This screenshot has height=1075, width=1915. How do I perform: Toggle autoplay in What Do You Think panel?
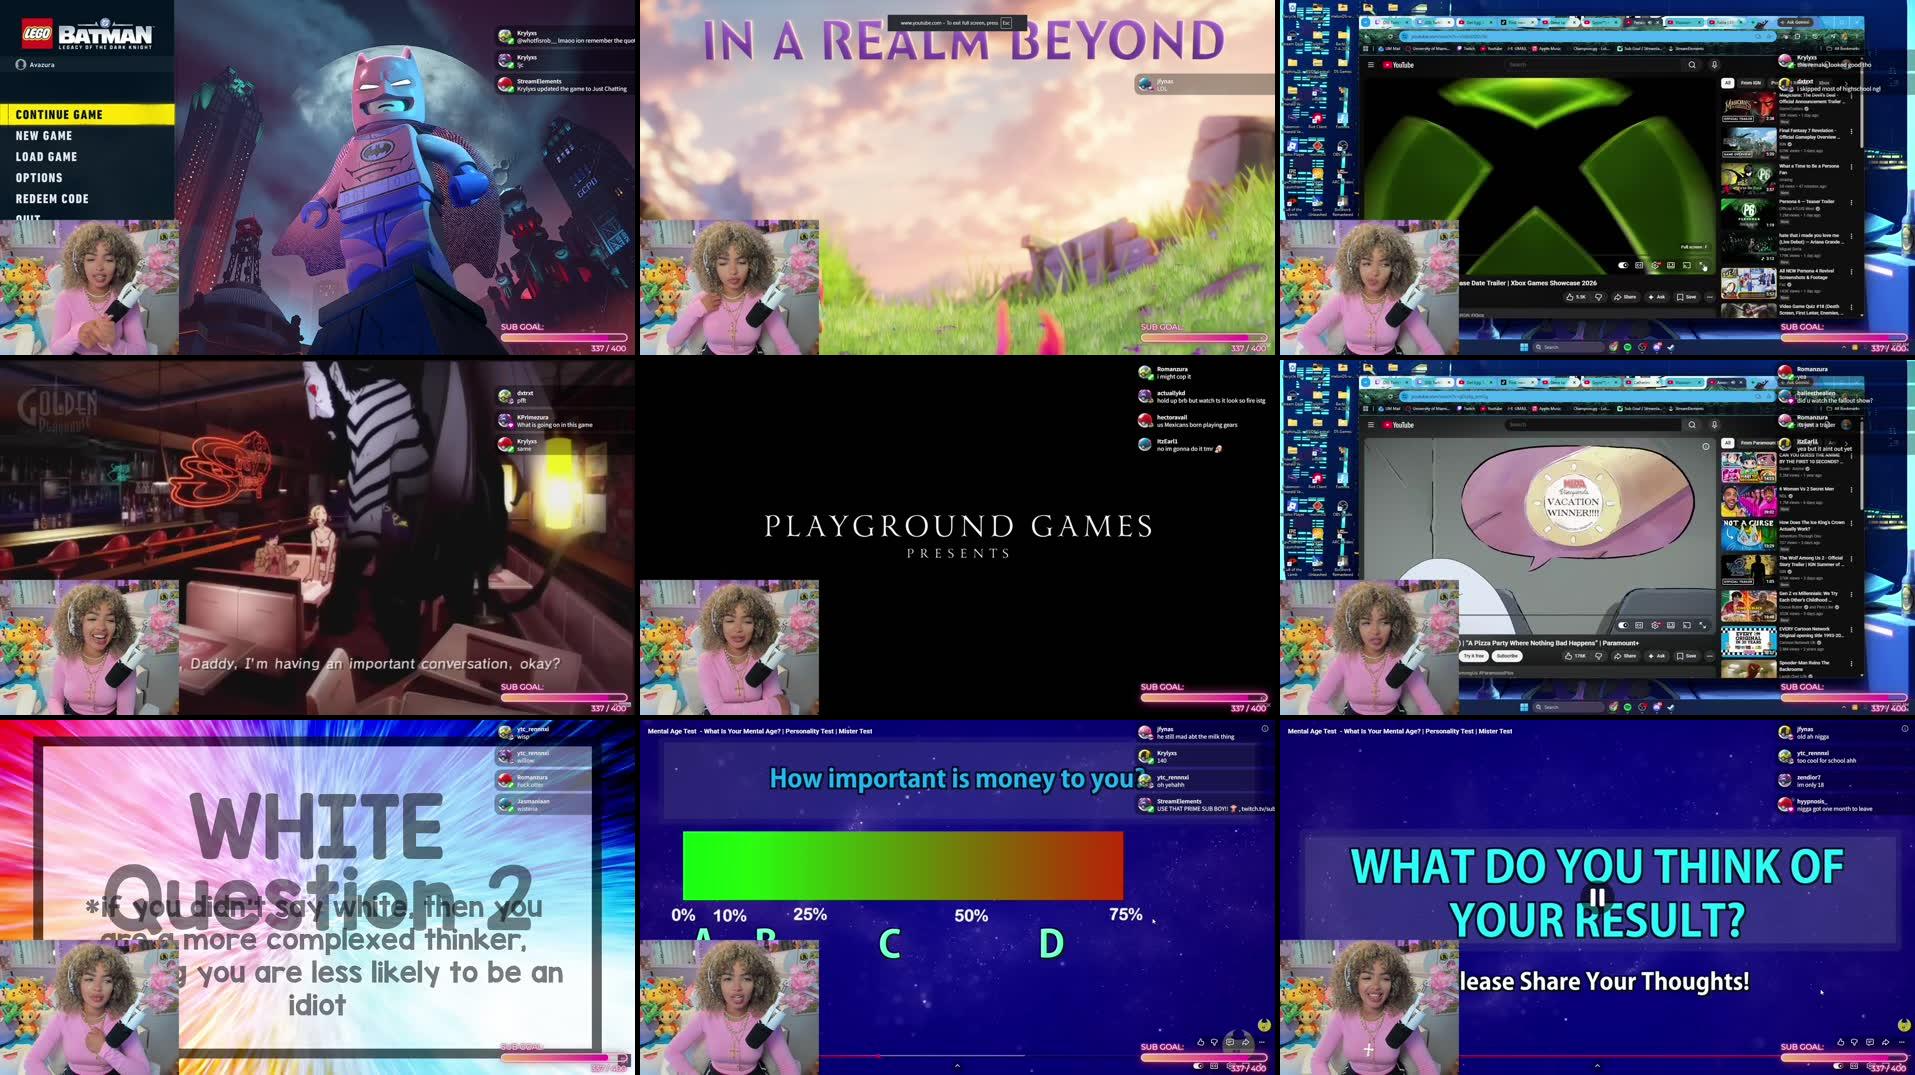pos(1838,1066)
